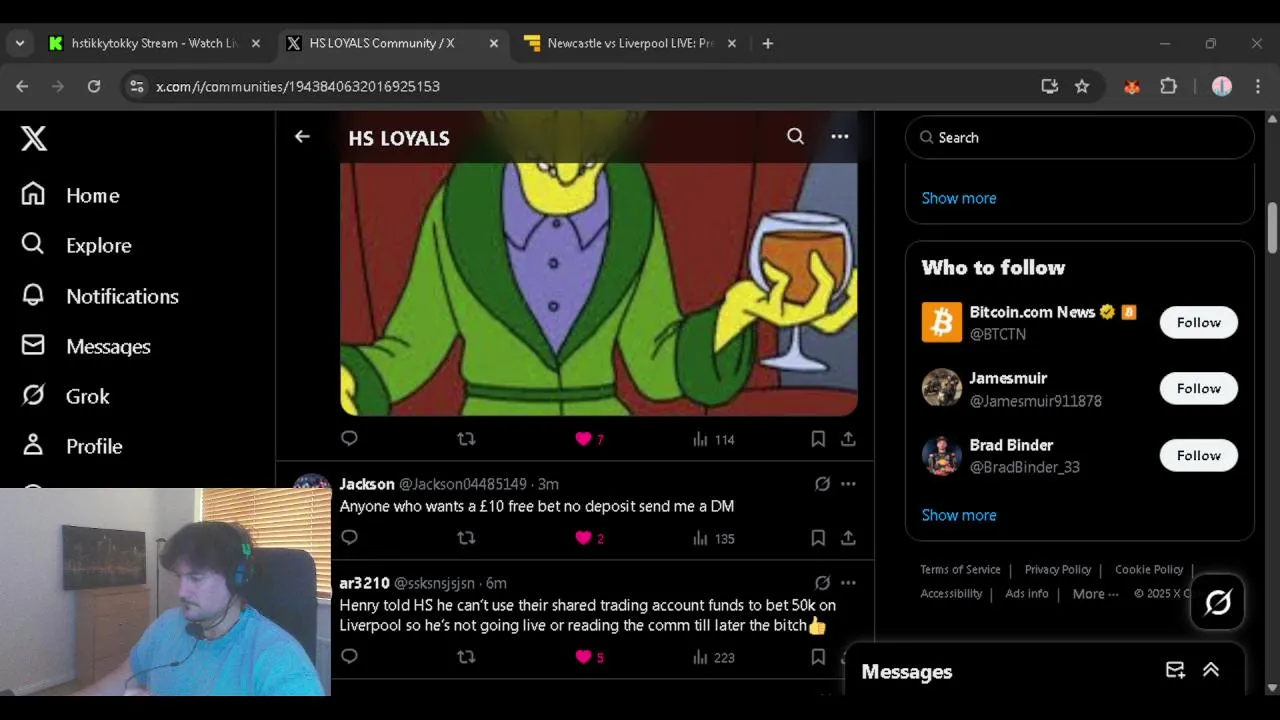Bookmark ar3210's post
Screen dimensions: 1280x720
coord(818,656)
